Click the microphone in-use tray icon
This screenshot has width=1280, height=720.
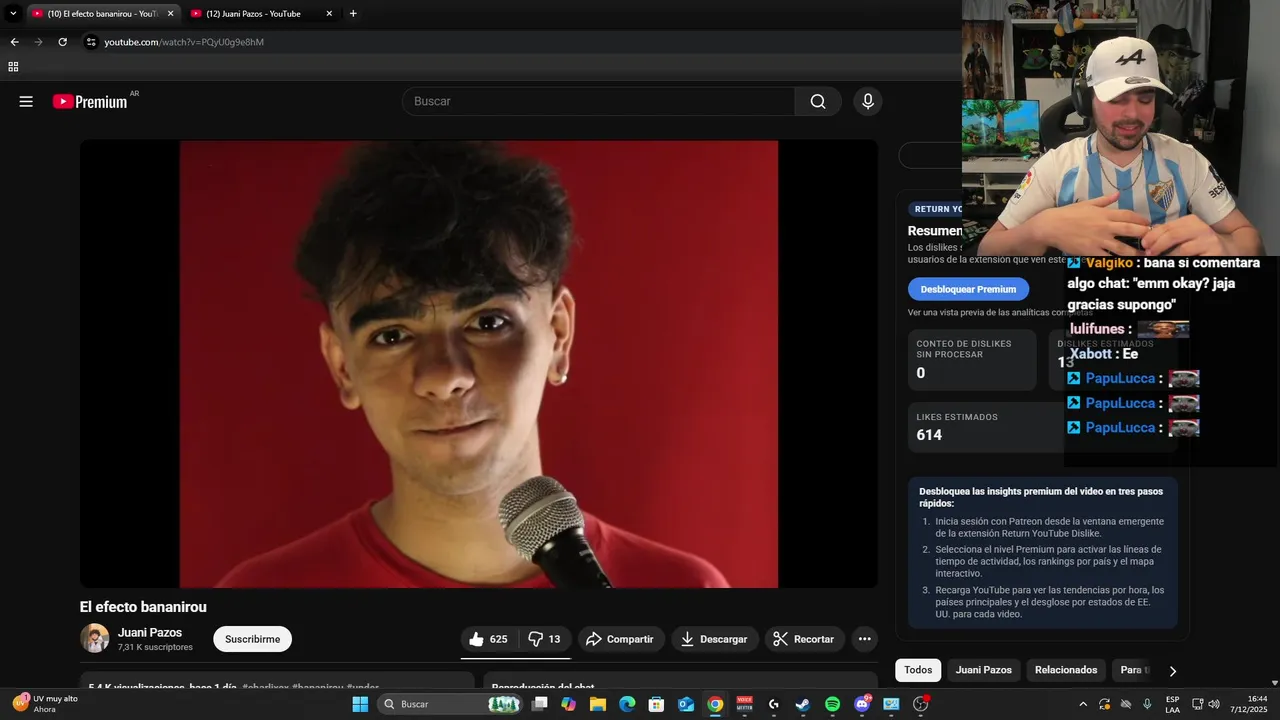point(1147,704)
